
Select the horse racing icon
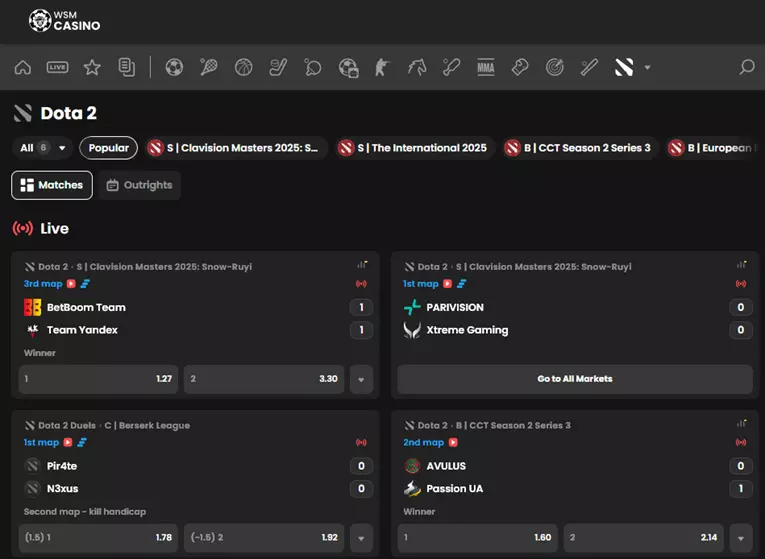417,67
